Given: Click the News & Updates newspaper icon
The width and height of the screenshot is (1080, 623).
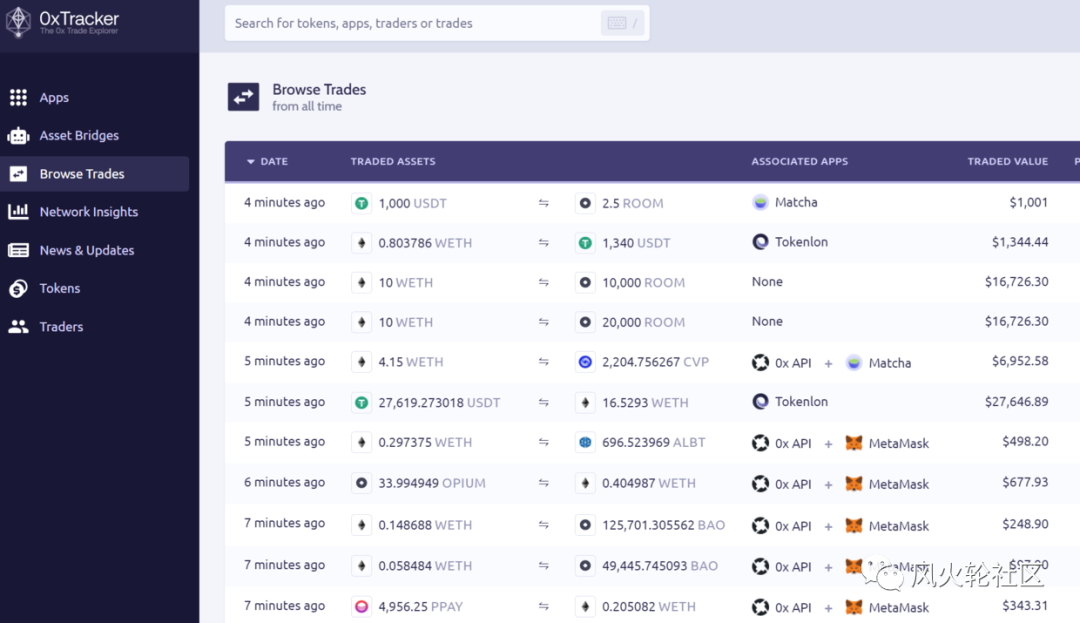Looking at the screenshot, I should tap(18, 250).
